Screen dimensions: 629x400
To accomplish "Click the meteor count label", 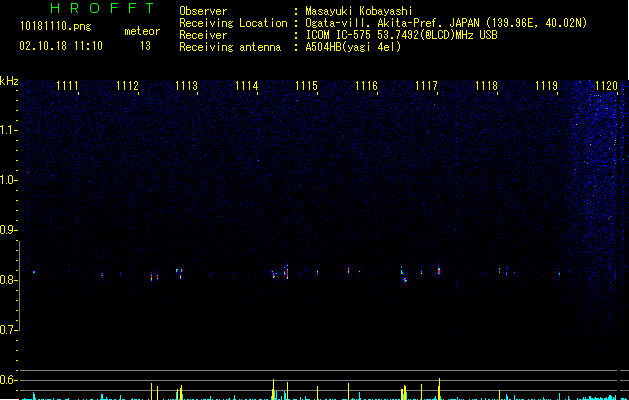I will pyautogui.click(x=142, y=31).
